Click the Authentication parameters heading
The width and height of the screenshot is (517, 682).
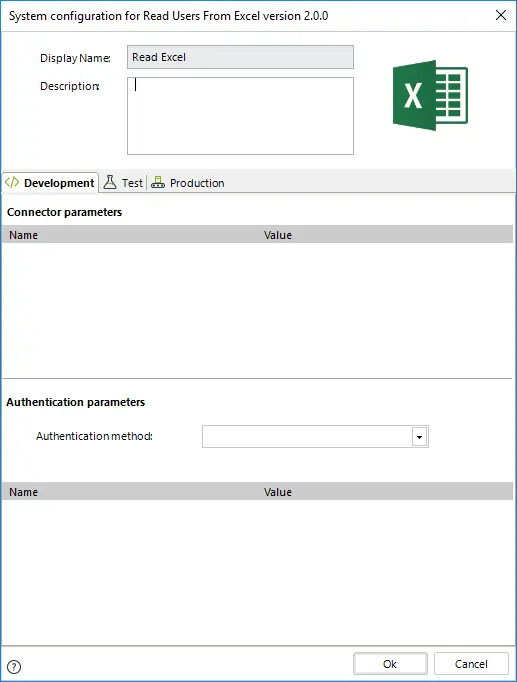point(76,402)
